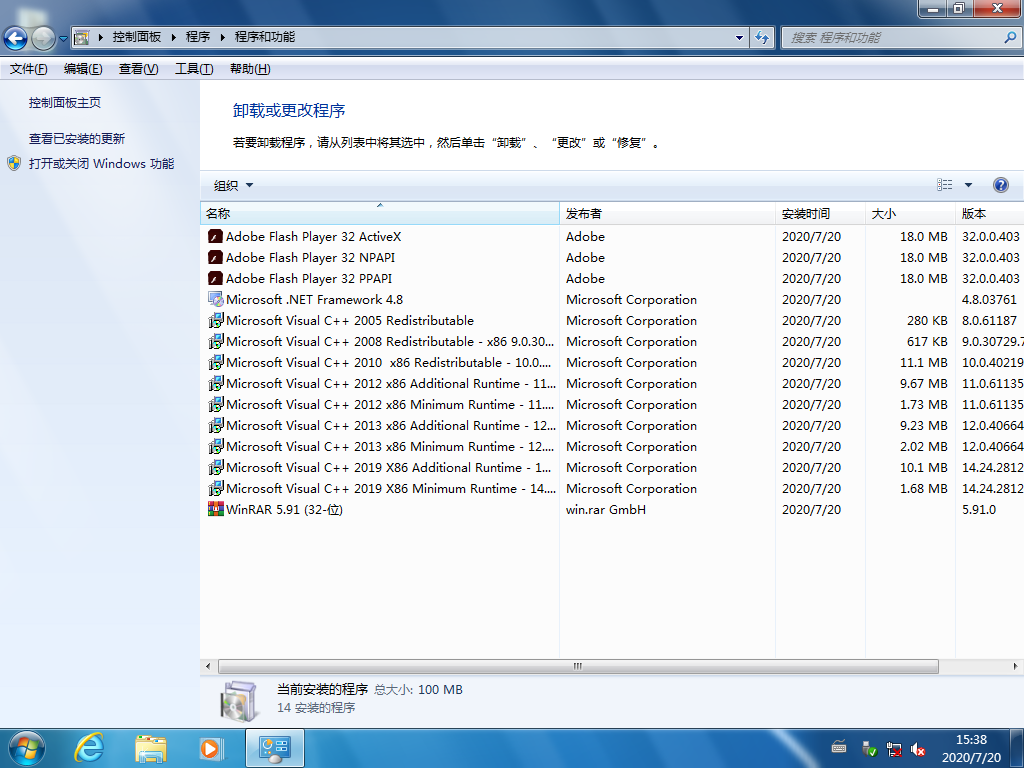Click Adobe Flash Player 32 PPAPI icon
The image size is (1024, 768).
point(216,278)
